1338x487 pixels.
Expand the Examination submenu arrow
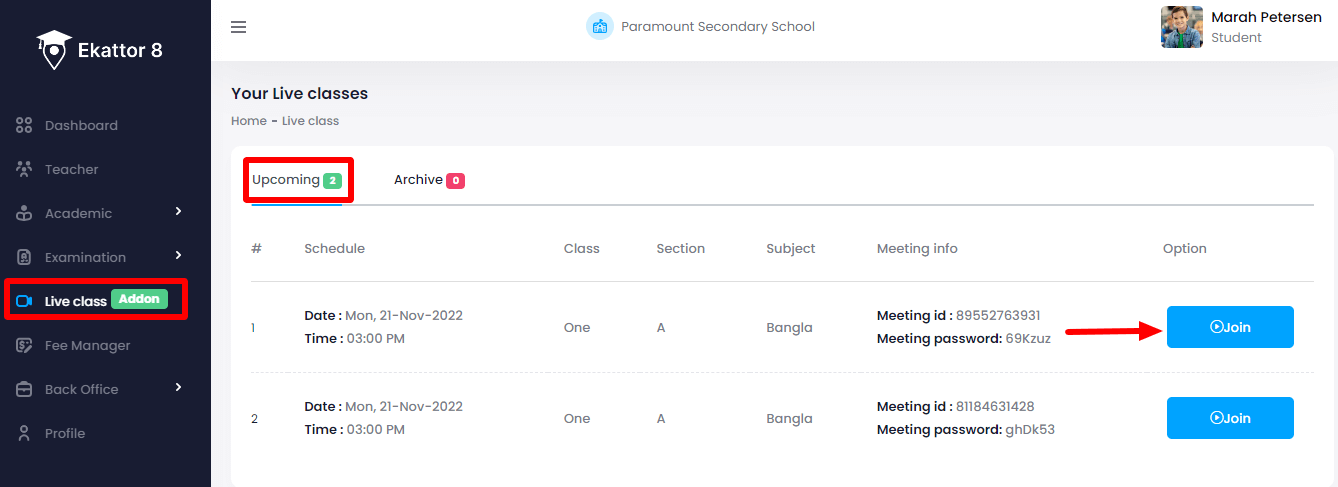pos(179,255)
